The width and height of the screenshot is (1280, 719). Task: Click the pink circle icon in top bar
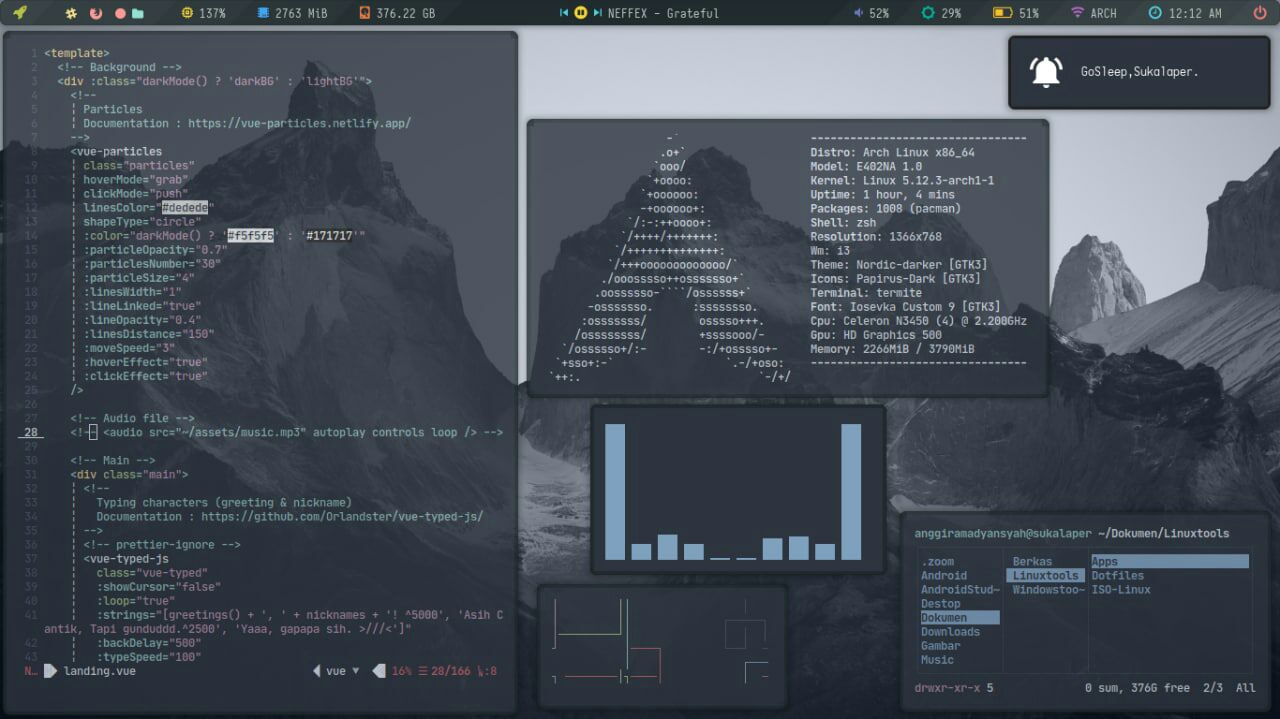coord(120,14)
